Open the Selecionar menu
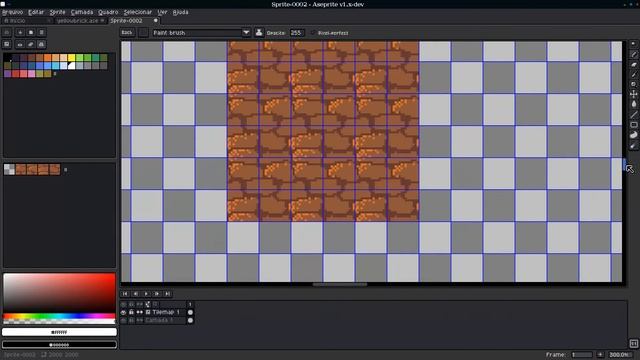 [x=138, y=12]
